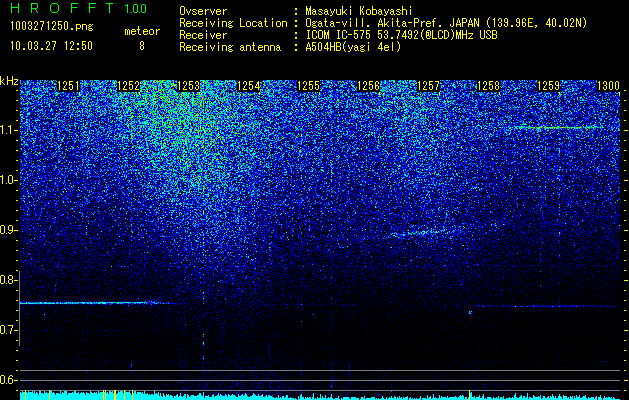The image size is (629, 400).
Task: Click the 1254 time label
Action: coord(248,86)
